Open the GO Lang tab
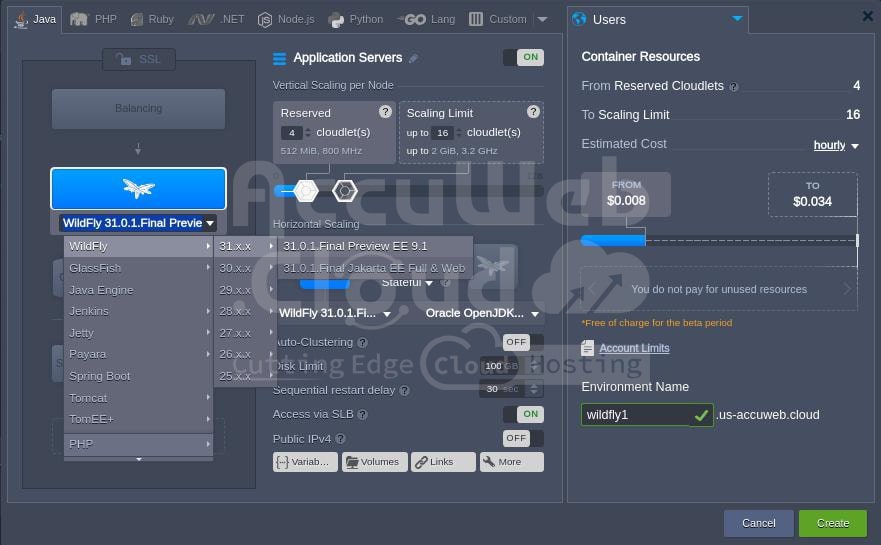 point(426,20)
